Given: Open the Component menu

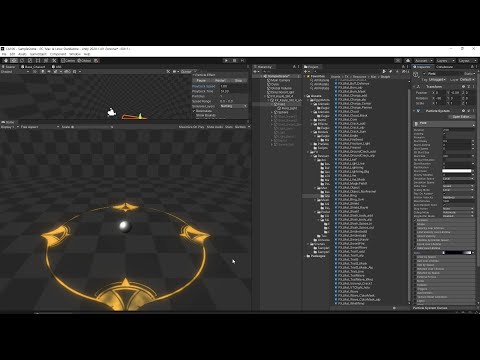Looking at the screenshot, I should [x=58, y=54].
